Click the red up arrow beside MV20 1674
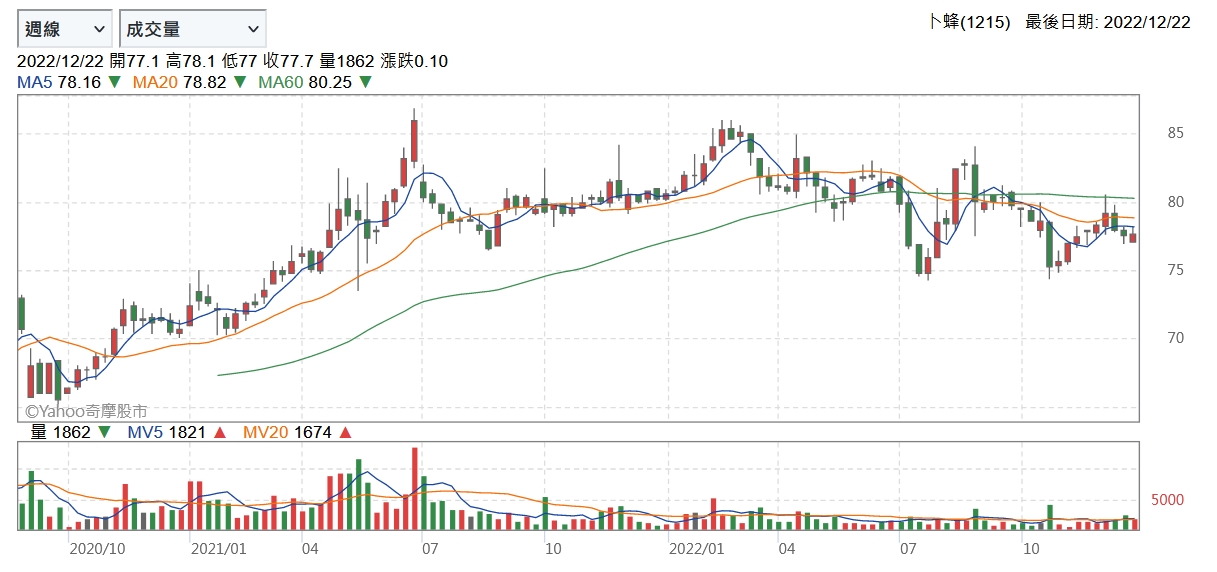The image size is (1217, 572). click(346, 433)
